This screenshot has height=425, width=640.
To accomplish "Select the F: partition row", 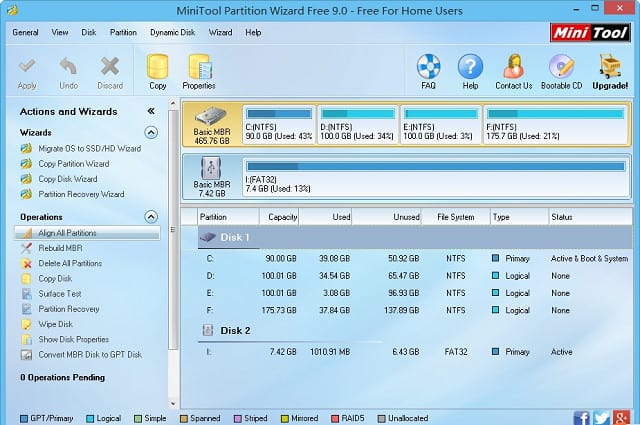I will pyautogui.click(x=415, y=310).
